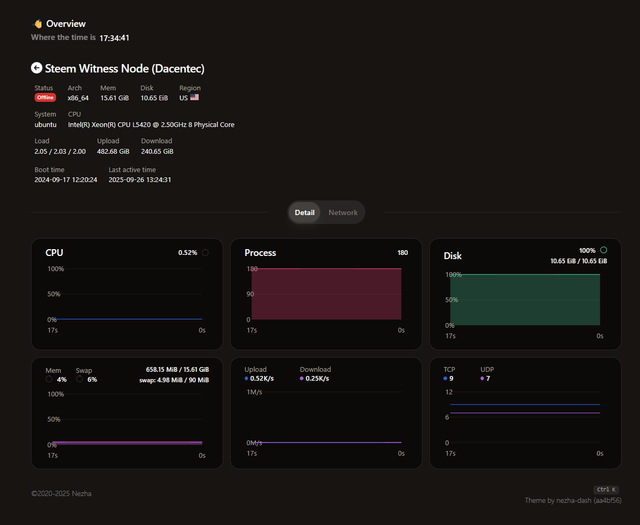640x525 pixels.
Task: Click the blue TCP line in connections chart
Action: (525, 404)
